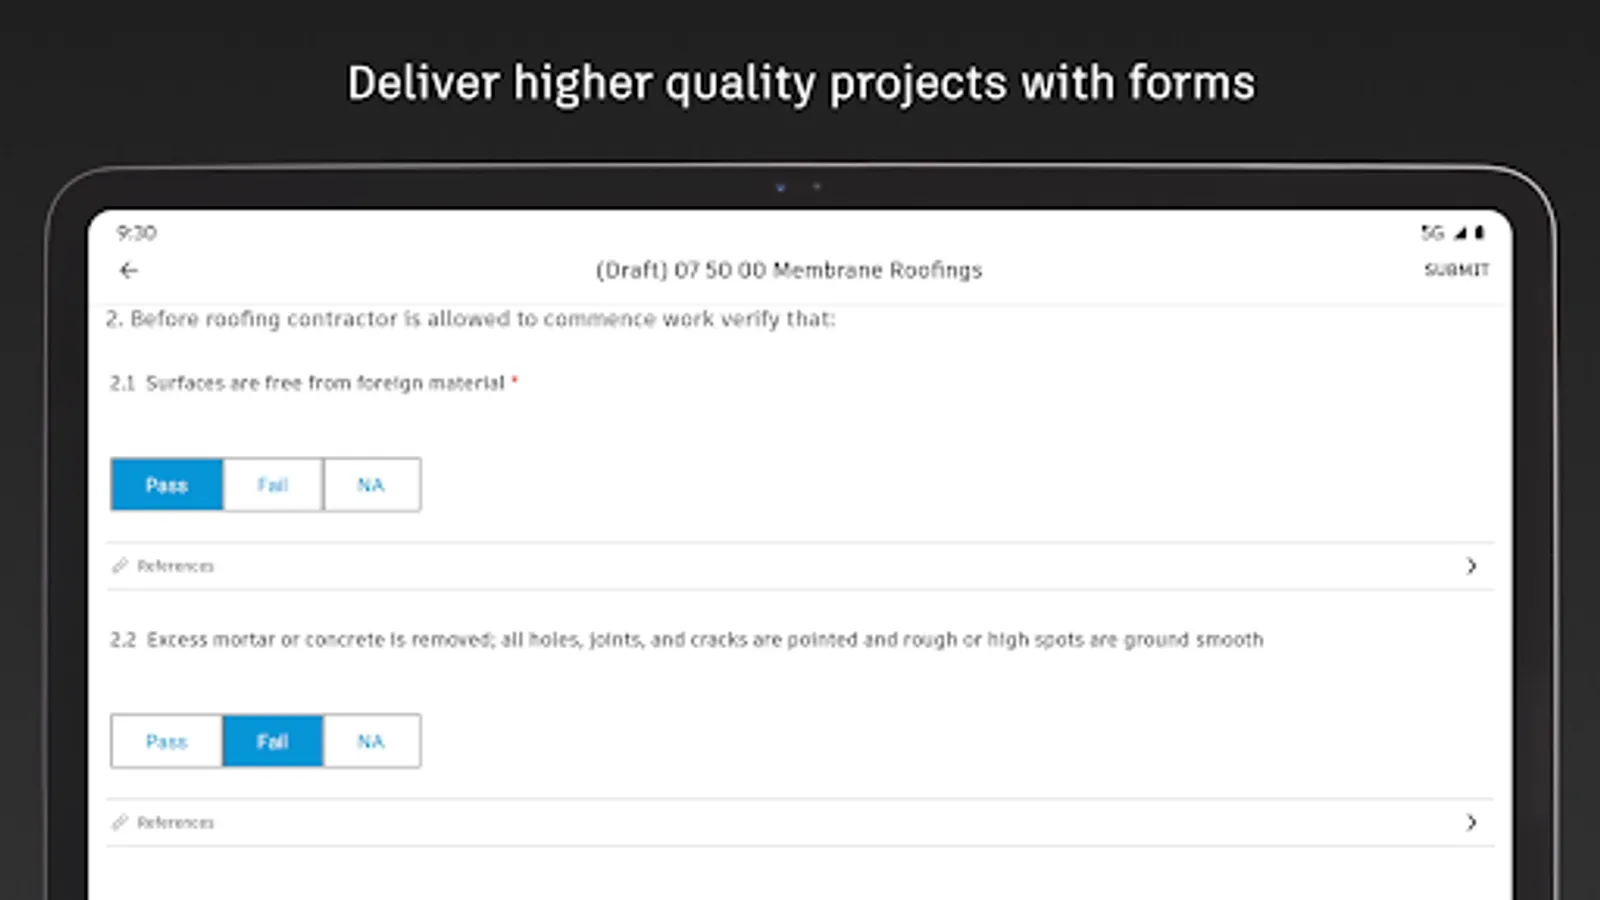Click the SUBMIT button
The image size is (1600, 900).
coord(1456,270)
